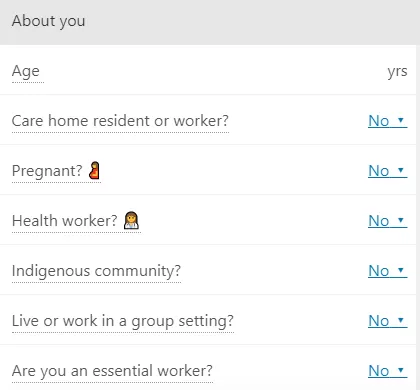Image resolution: width=420 pixels, height=390 pixels.
Task: Open the essential worker No dropdown
Action: (388, 371)
